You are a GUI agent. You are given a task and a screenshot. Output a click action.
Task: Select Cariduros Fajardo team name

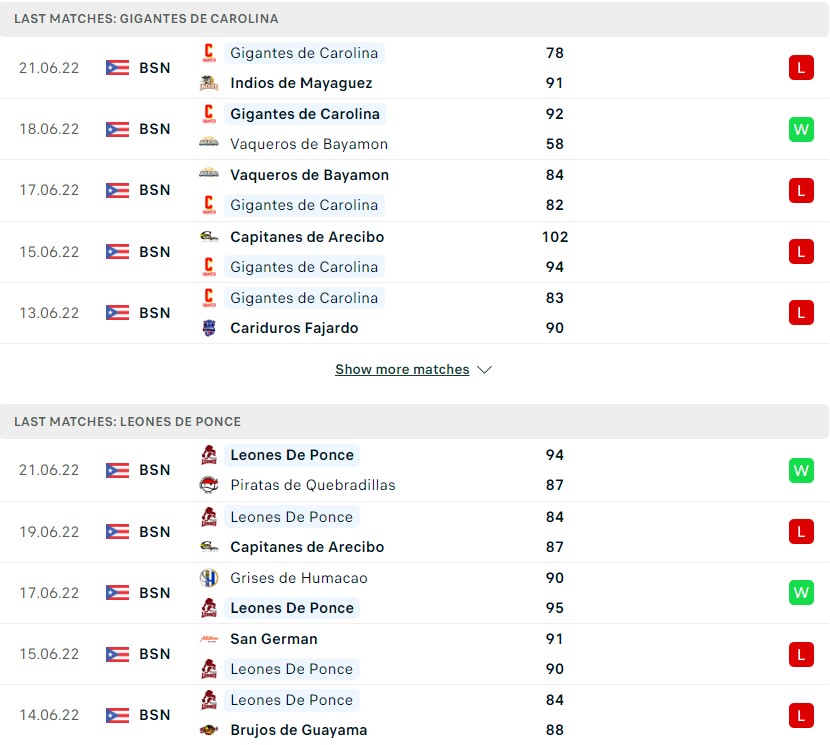point(294,328)
